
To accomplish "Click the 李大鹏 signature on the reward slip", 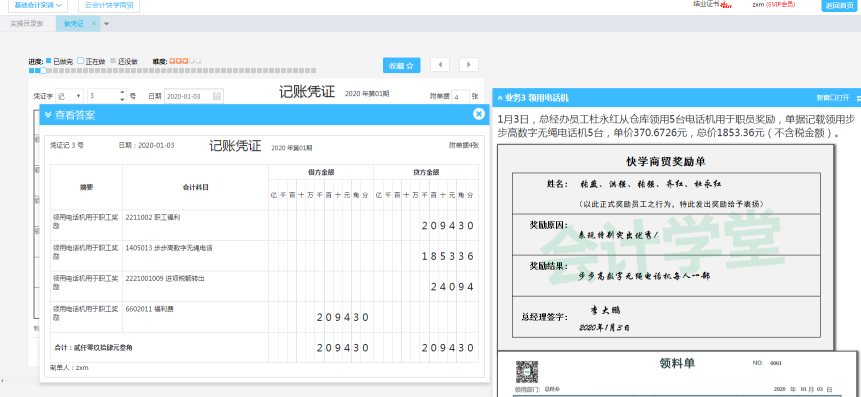I will [605, 311].
